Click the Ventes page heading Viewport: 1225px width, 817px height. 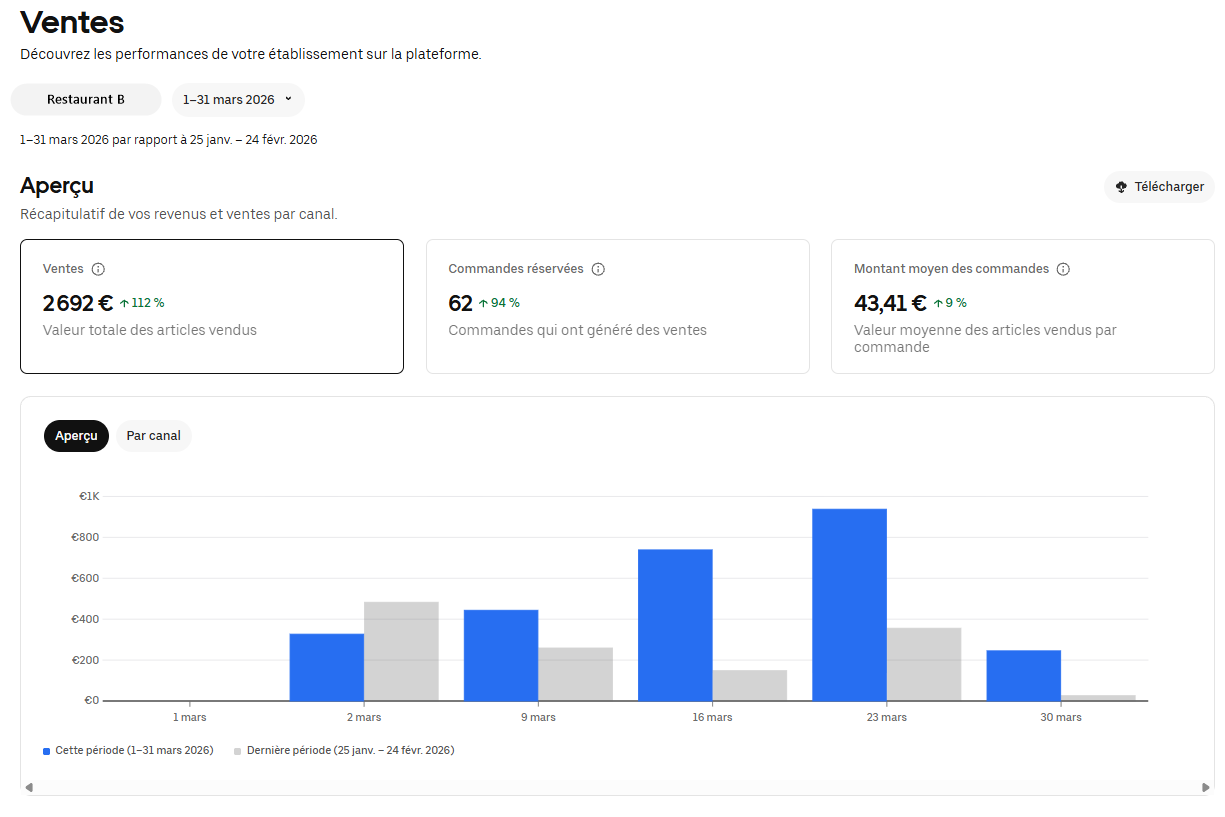(x=72, y=22)
